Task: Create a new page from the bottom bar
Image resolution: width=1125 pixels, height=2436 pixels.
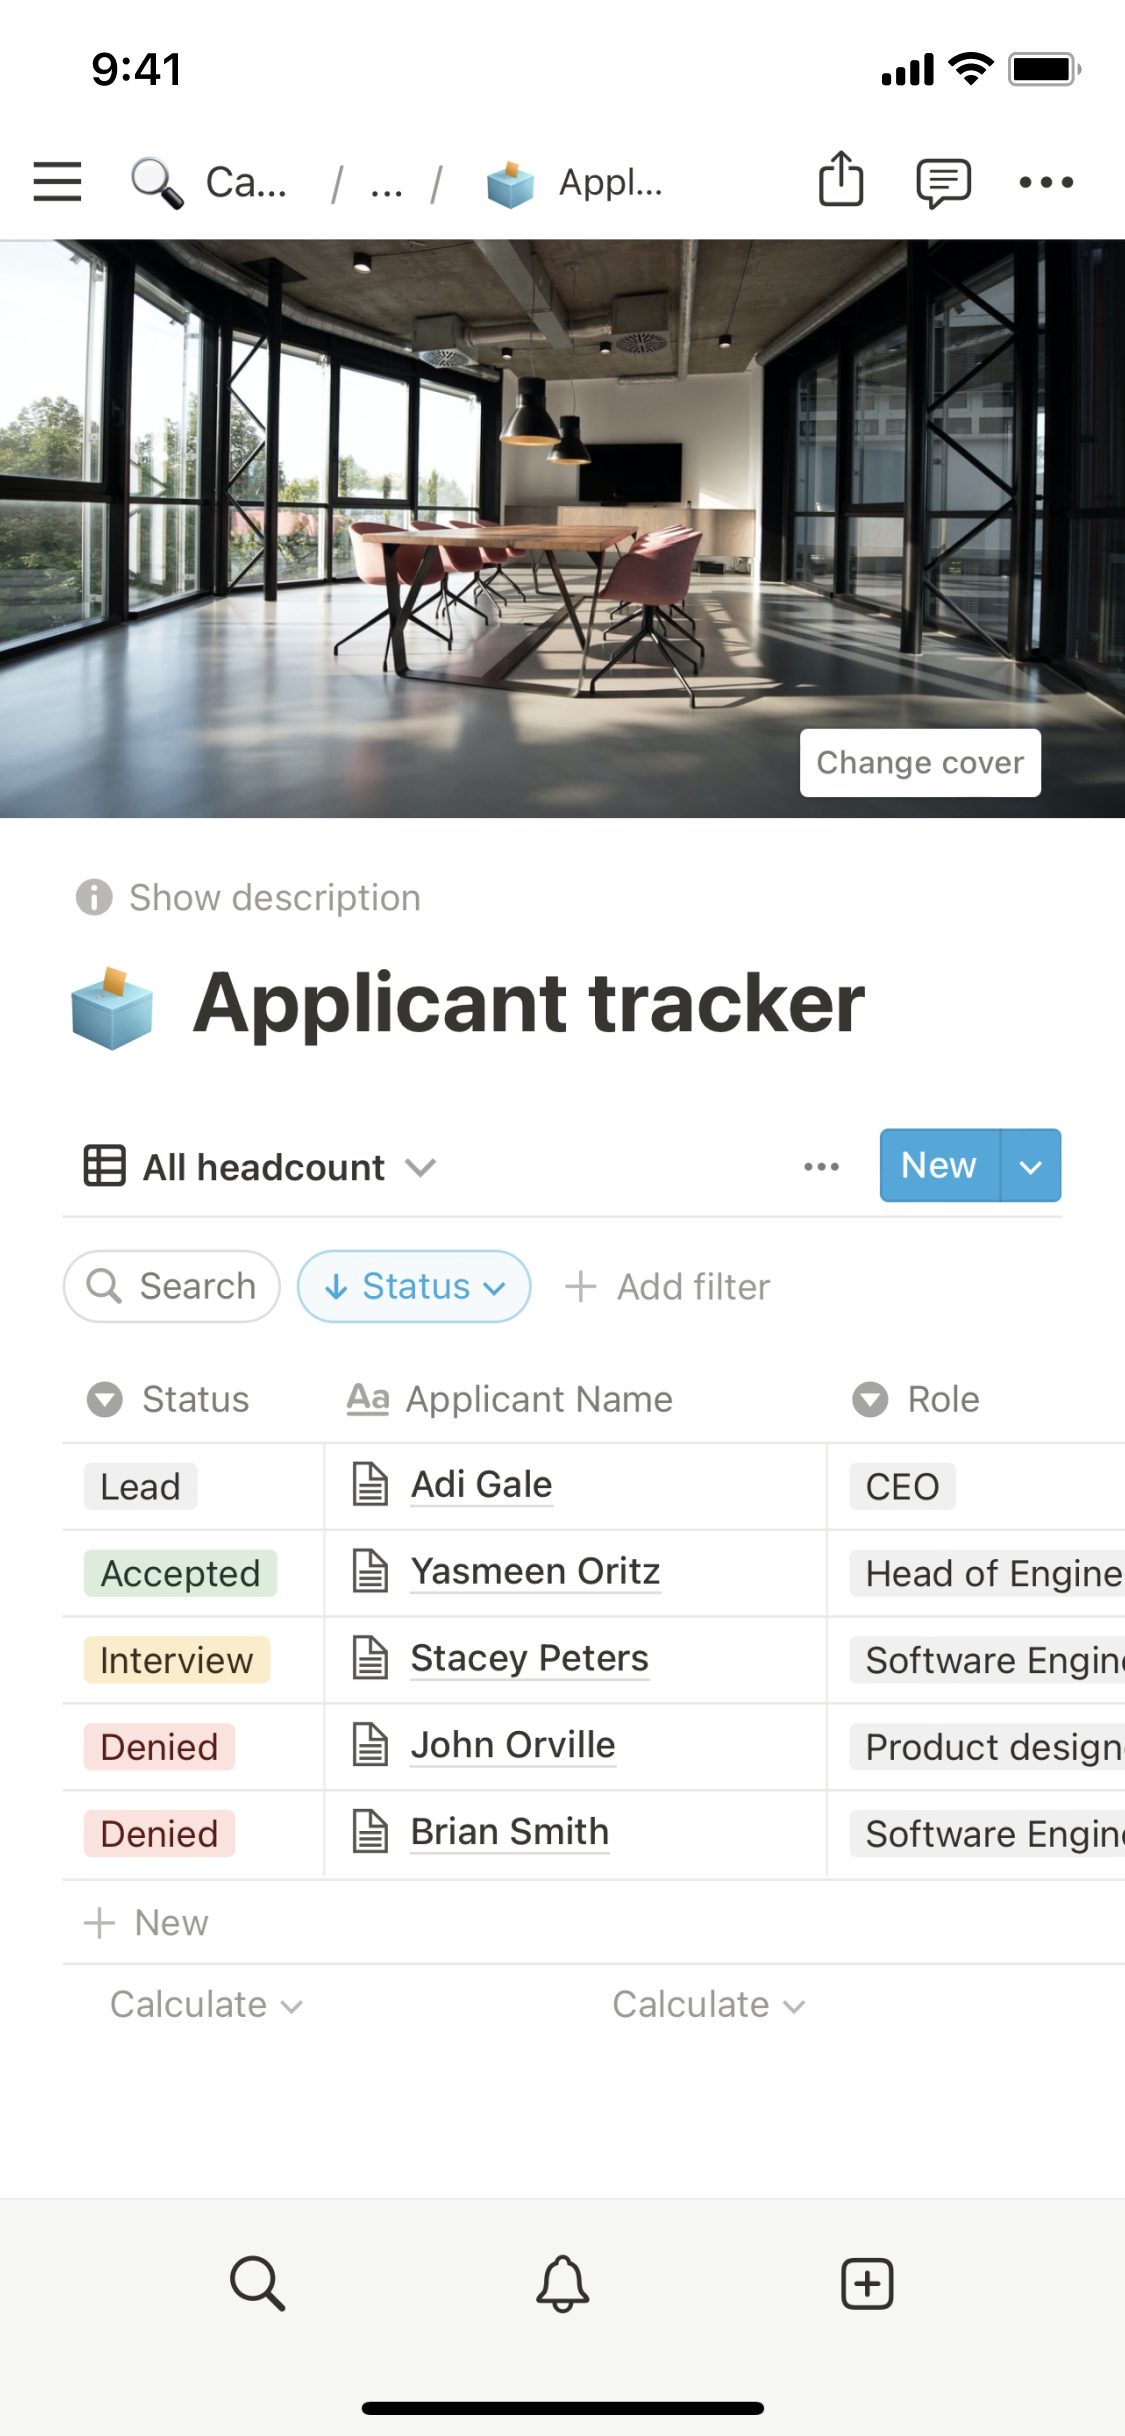Action: pyautogui.click(x=867, y=2283)
